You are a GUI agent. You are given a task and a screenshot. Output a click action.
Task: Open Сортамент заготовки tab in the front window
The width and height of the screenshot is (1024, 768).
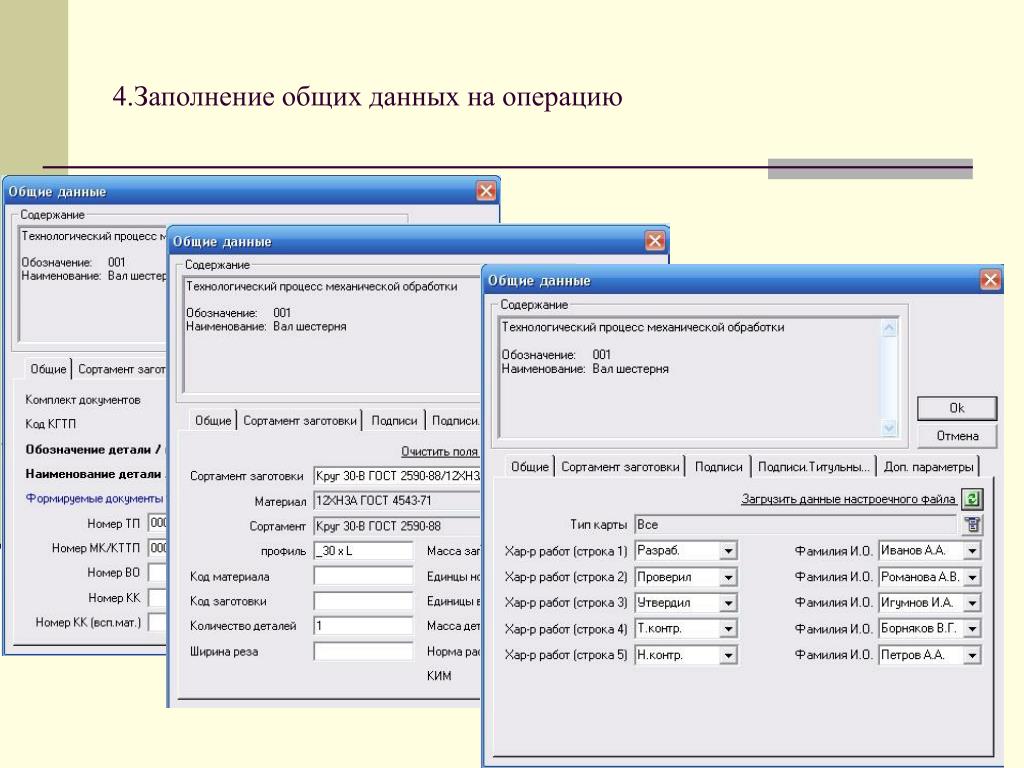pyautogui.click(x=620, y=466)
